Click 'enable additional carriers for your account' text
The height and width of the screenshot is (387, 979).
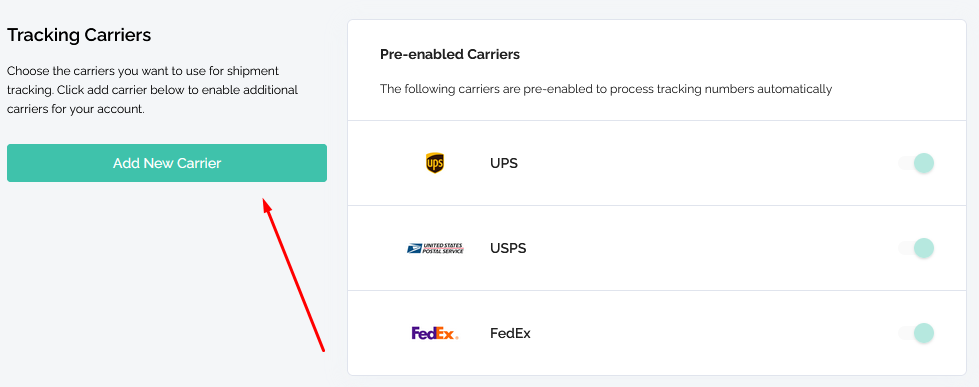point(152,99)
